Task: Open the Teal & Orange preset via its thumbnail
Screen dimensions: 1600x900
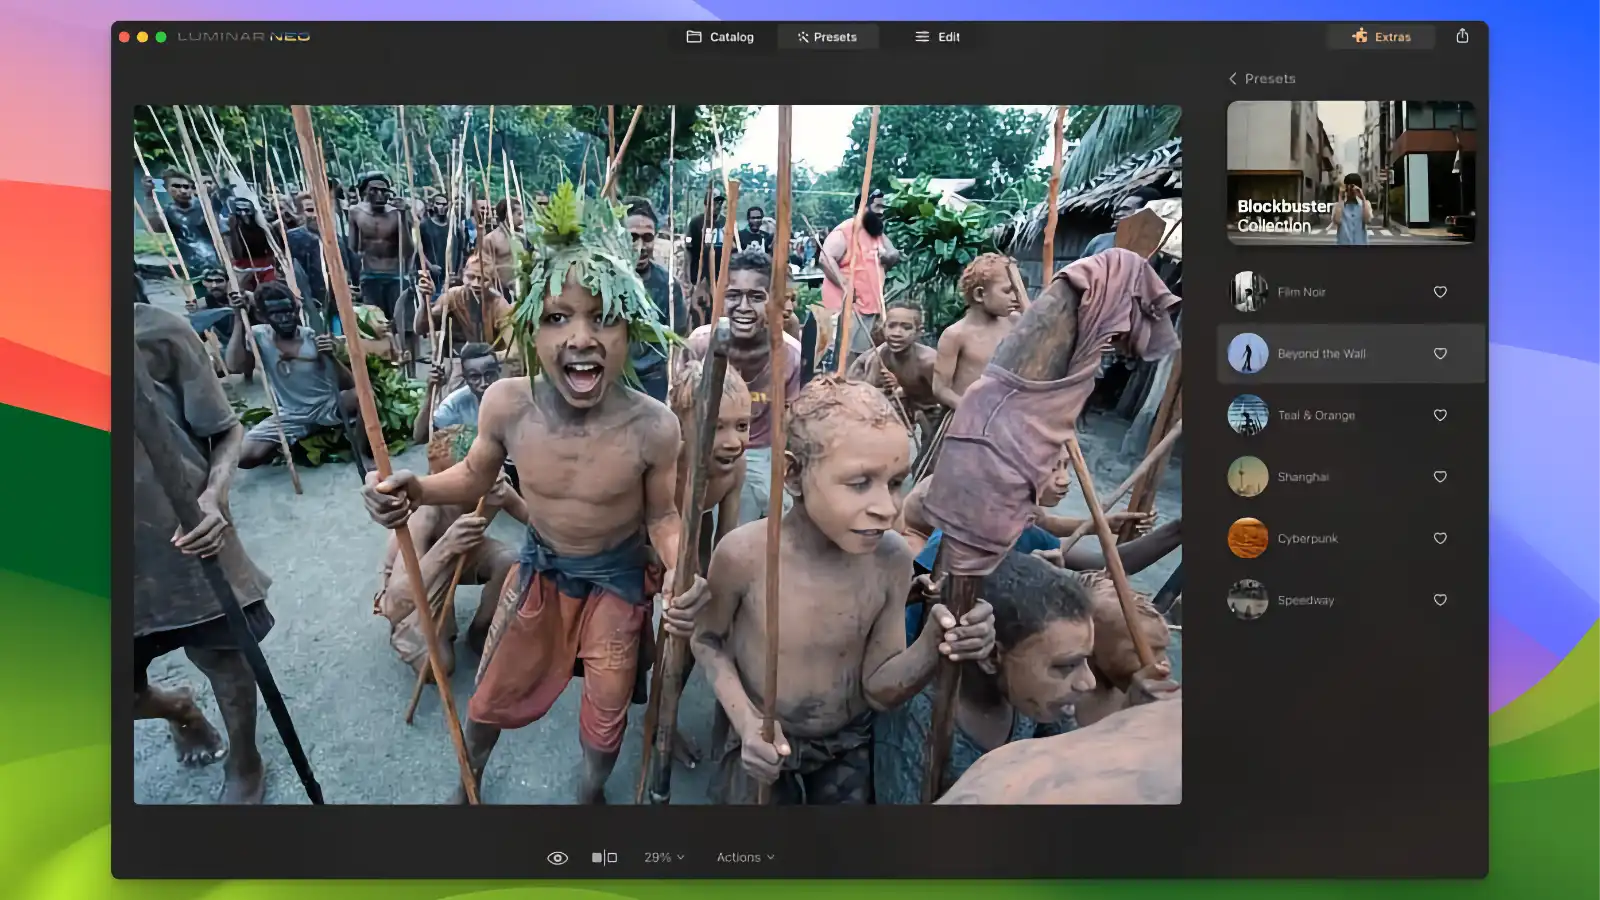Action: (x=1247, y=415)
